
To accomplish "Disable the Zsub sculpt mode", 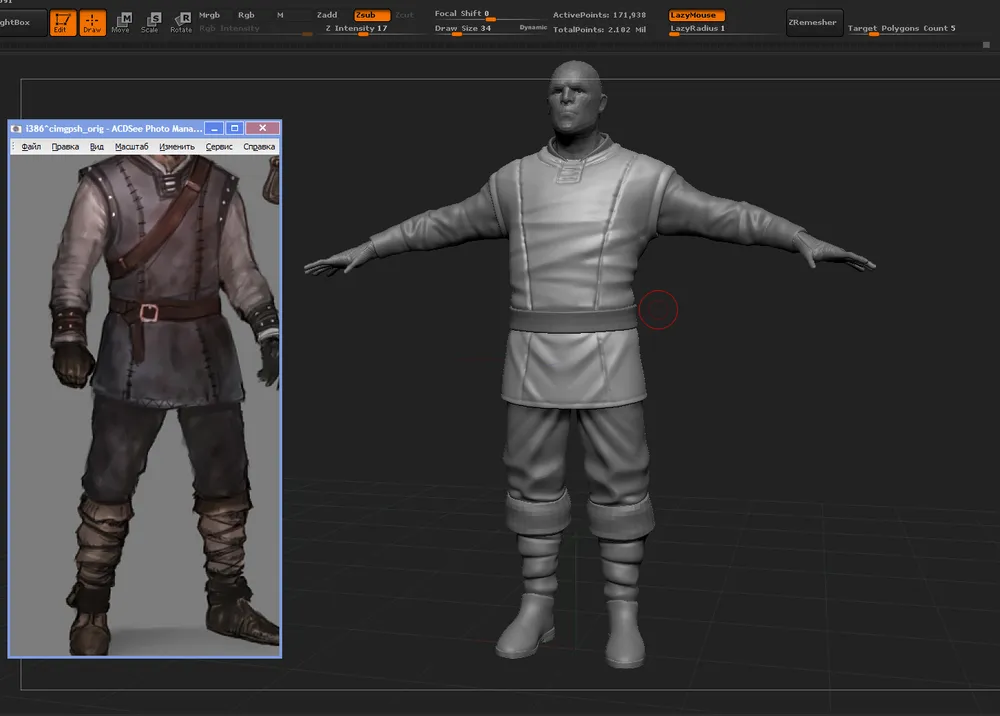I will coord(371,15).
